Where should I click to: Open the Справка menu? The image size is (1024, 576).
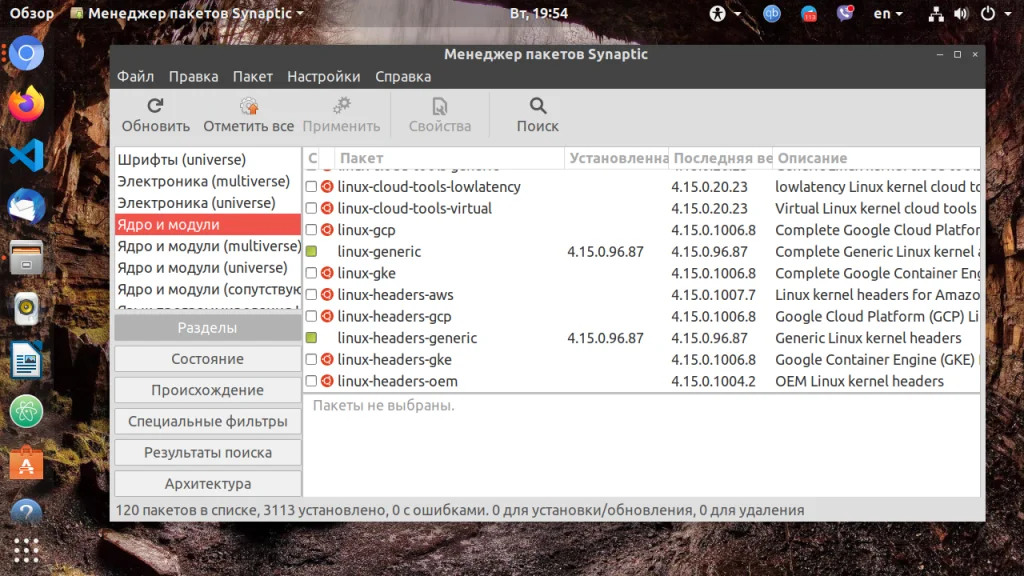(x=403, y=76)
